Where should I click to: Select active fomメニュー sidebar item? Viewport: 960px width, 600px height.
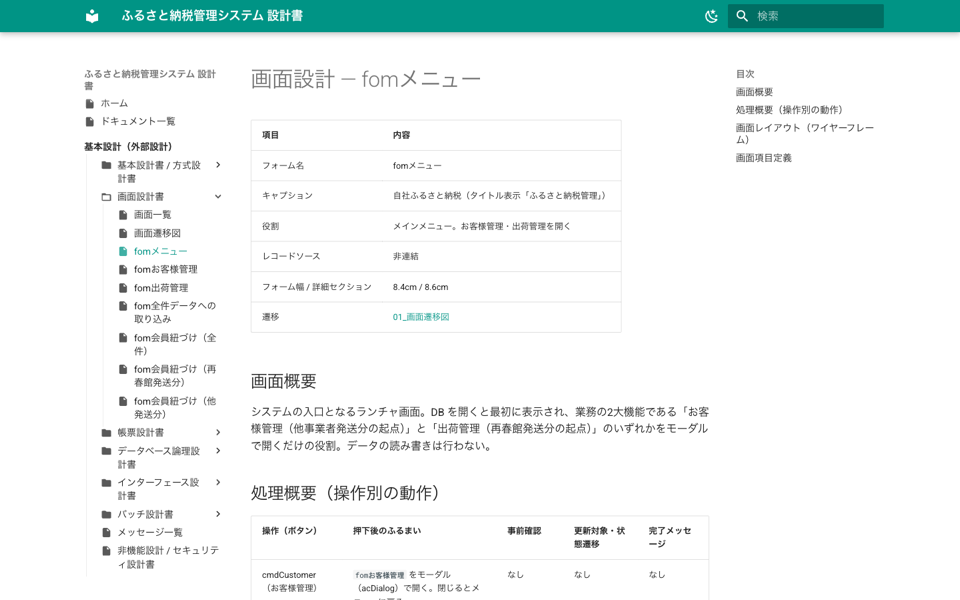160,251
